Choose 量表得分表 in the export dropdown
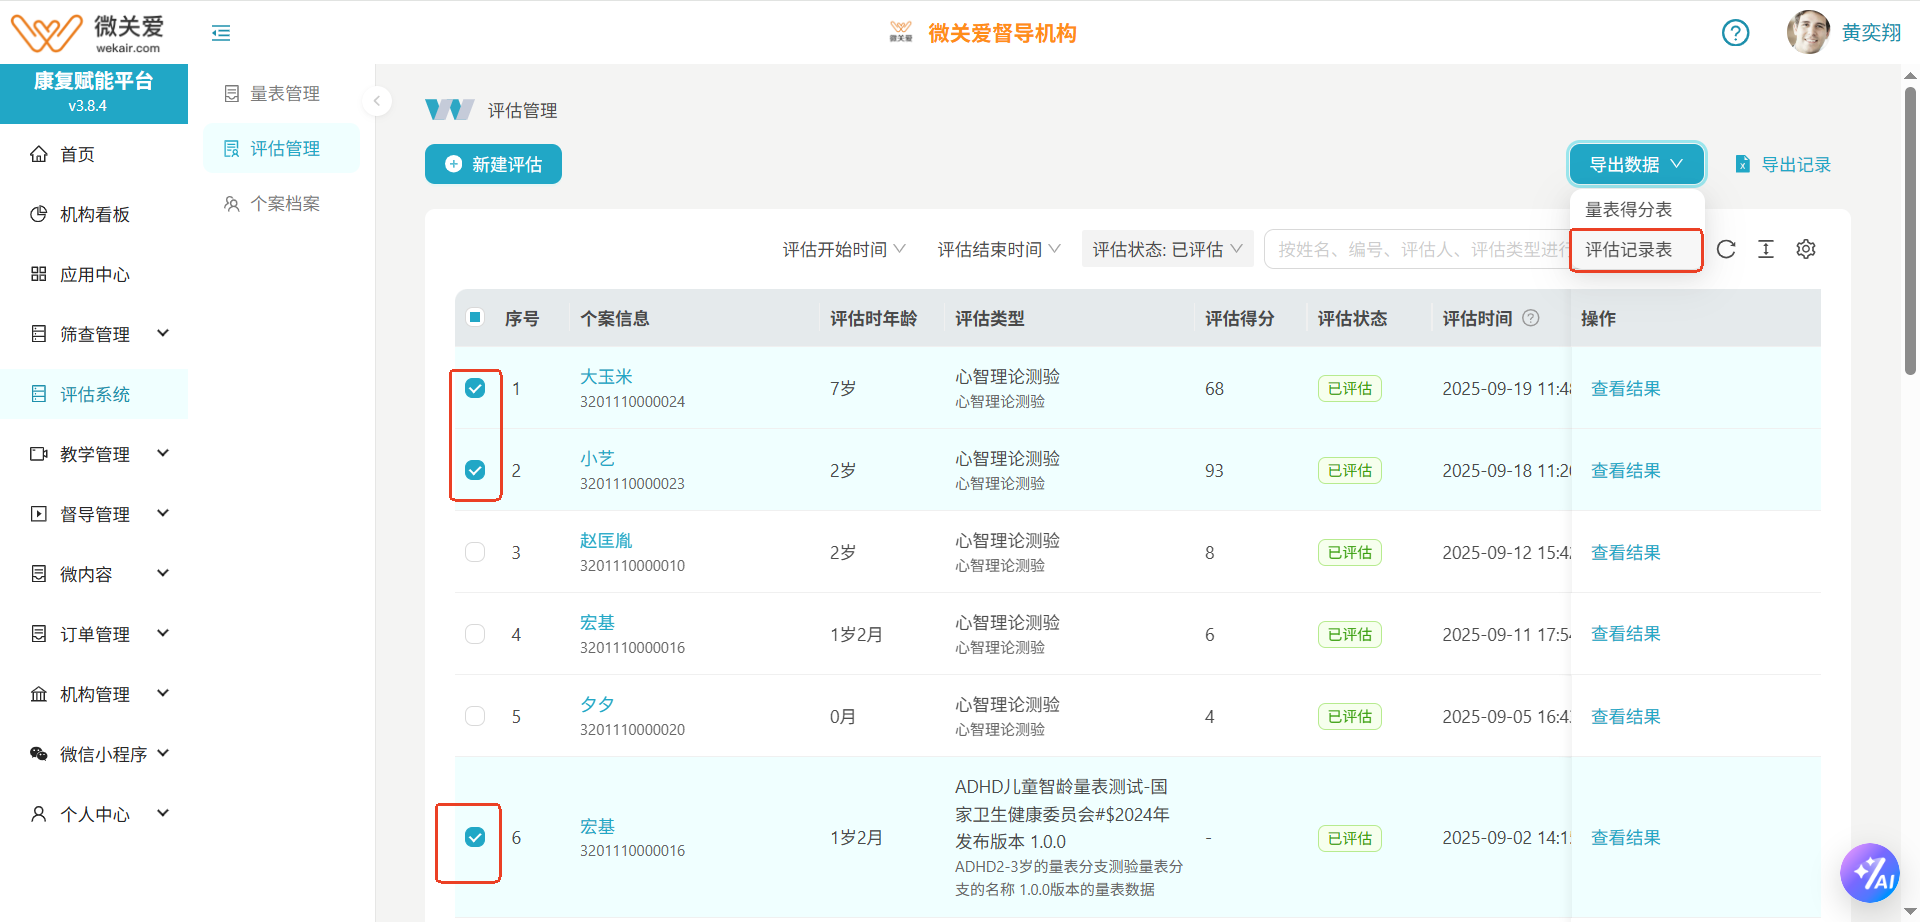The width and height of the screenshot is (1920, 922). pyautogui.click(x=1629, y=209)
